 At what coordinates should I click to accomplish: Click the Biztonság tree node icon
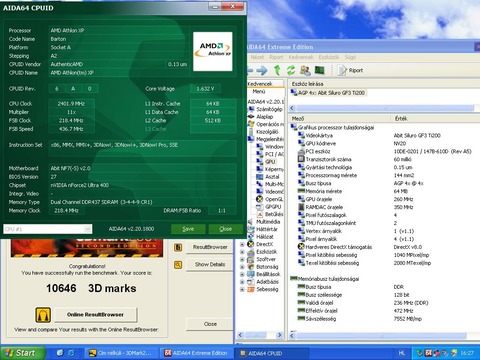tap(251, 267)
